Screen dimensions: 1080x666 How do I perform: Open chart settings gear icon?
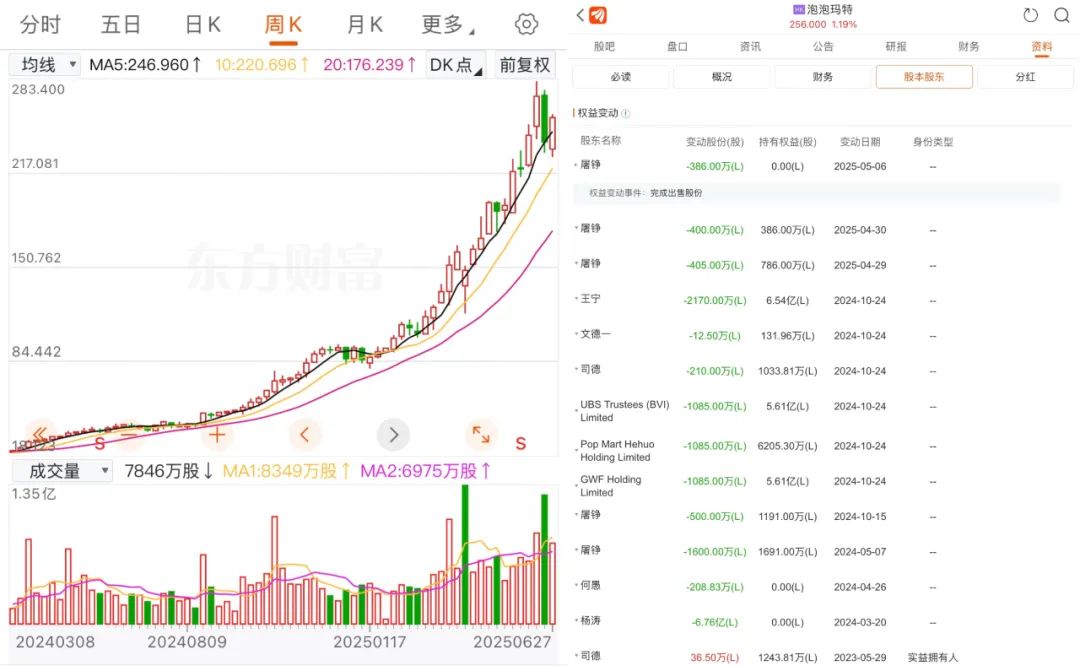click(x=526, y=24)
